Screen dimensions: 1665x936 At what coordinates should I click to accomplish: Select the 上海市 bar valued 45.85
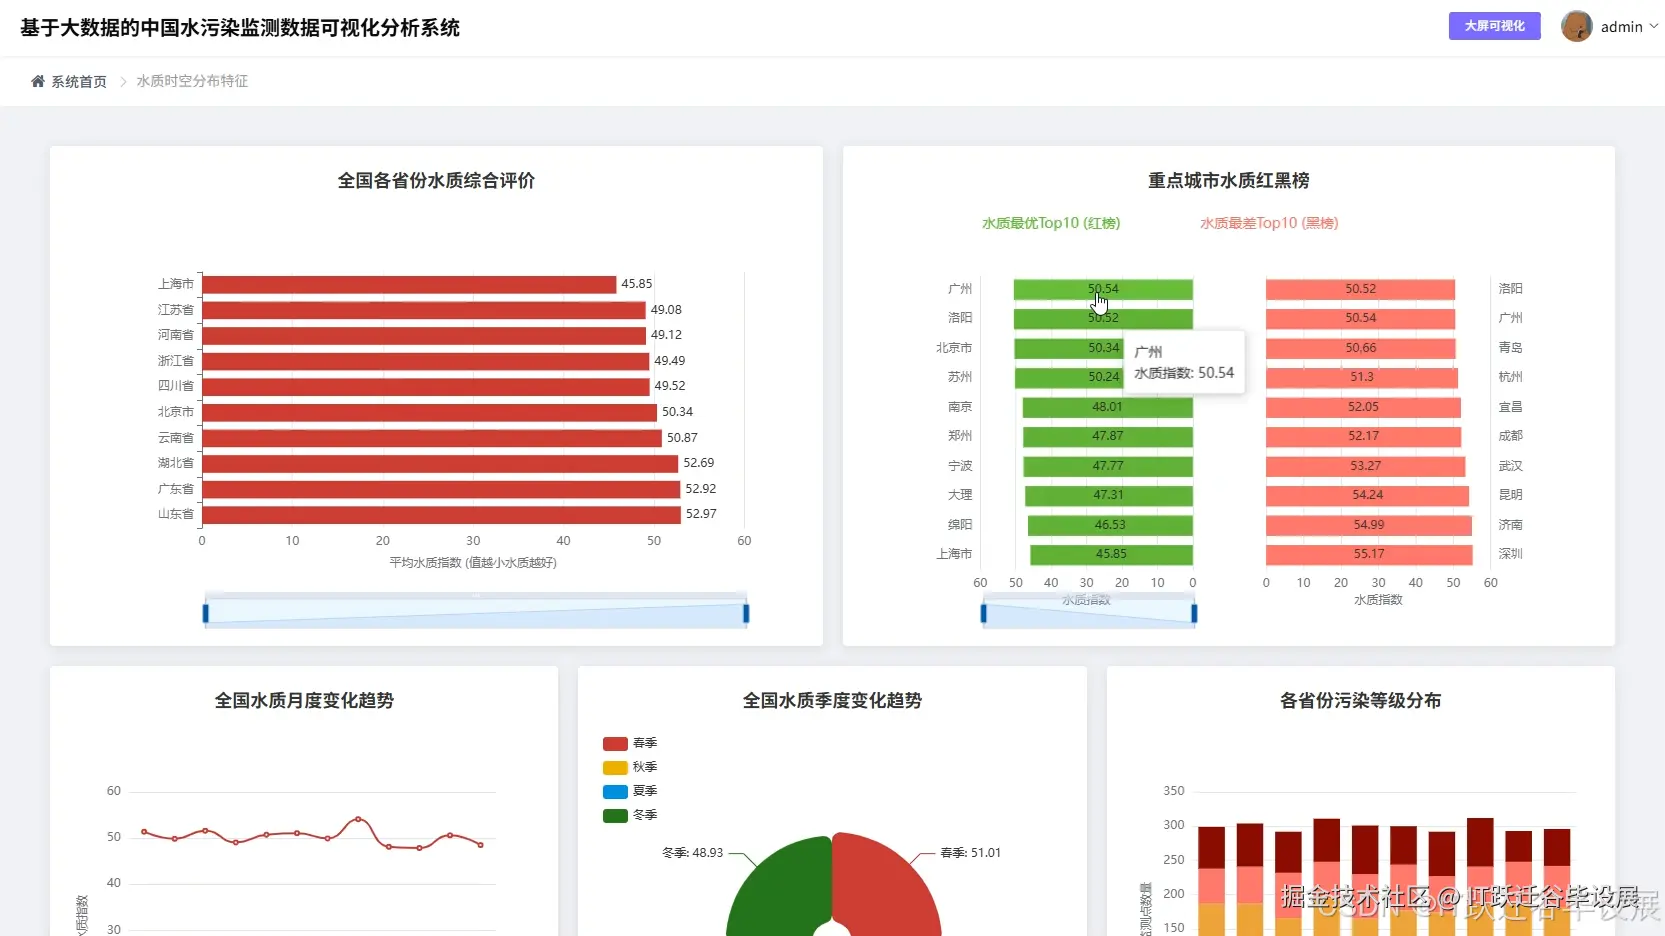pos(409,284)
